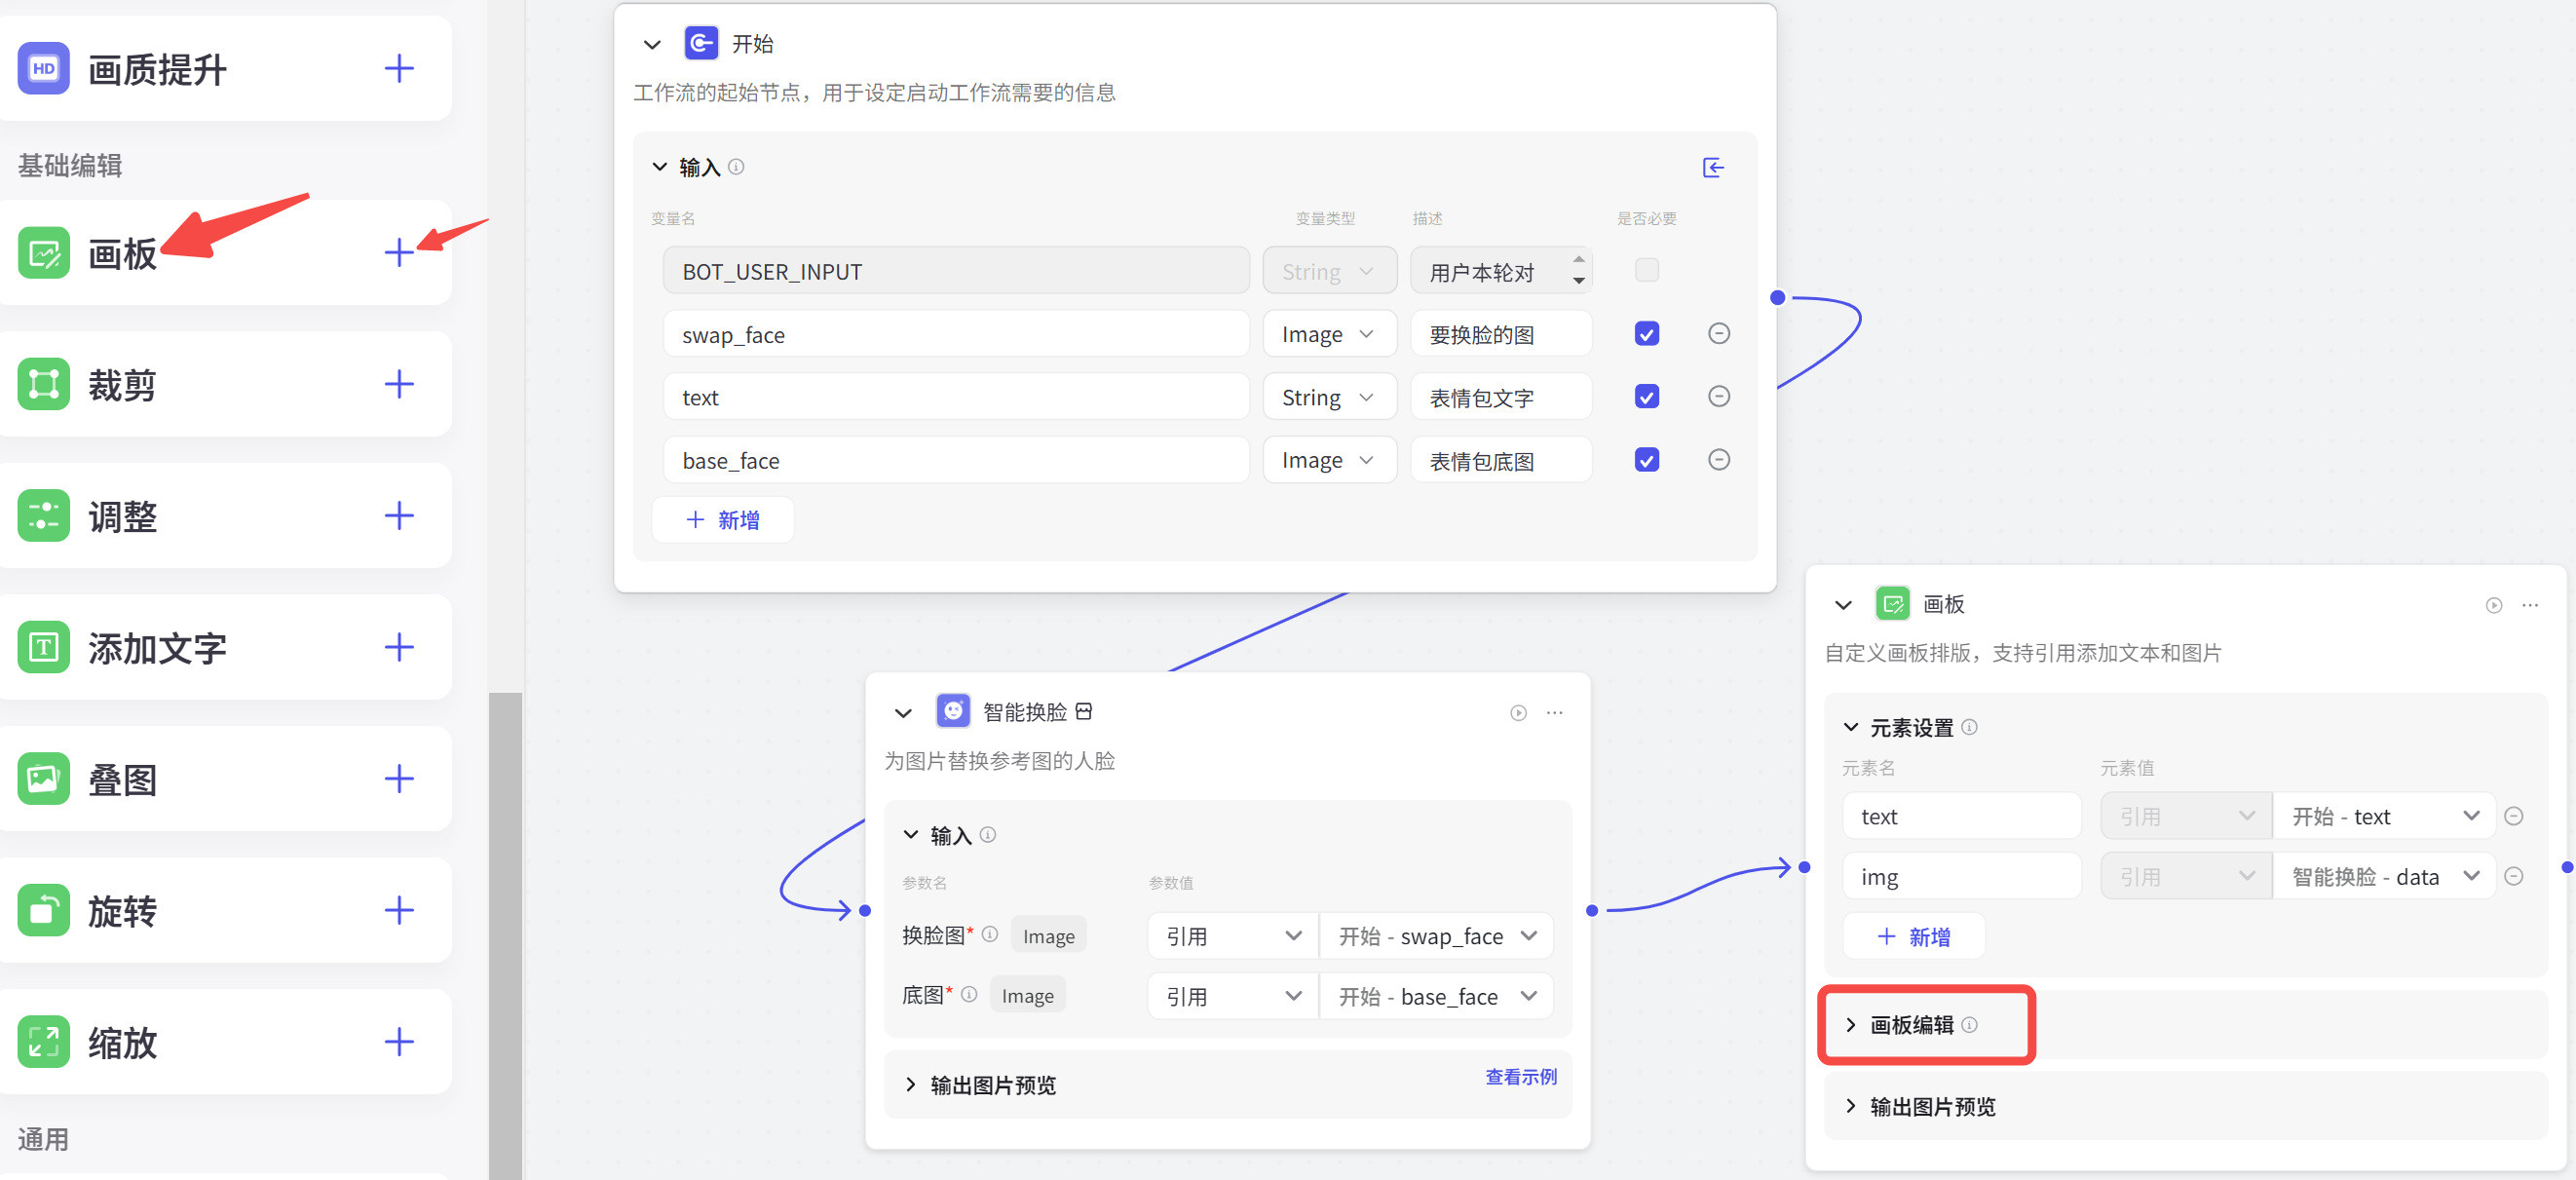This screenshot has height=1180, width=2576.
Task: Open the text variable String type dropdown
Action: coord(1328,397)
